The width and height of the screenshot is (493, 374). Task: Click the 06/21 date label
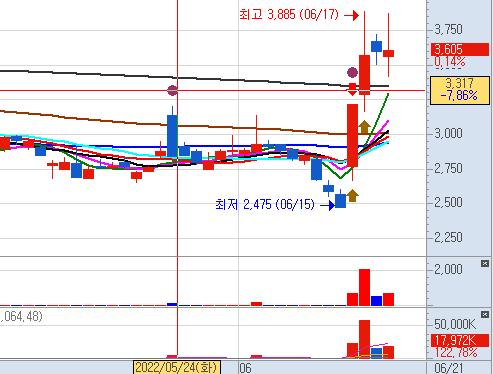[449, 368]
